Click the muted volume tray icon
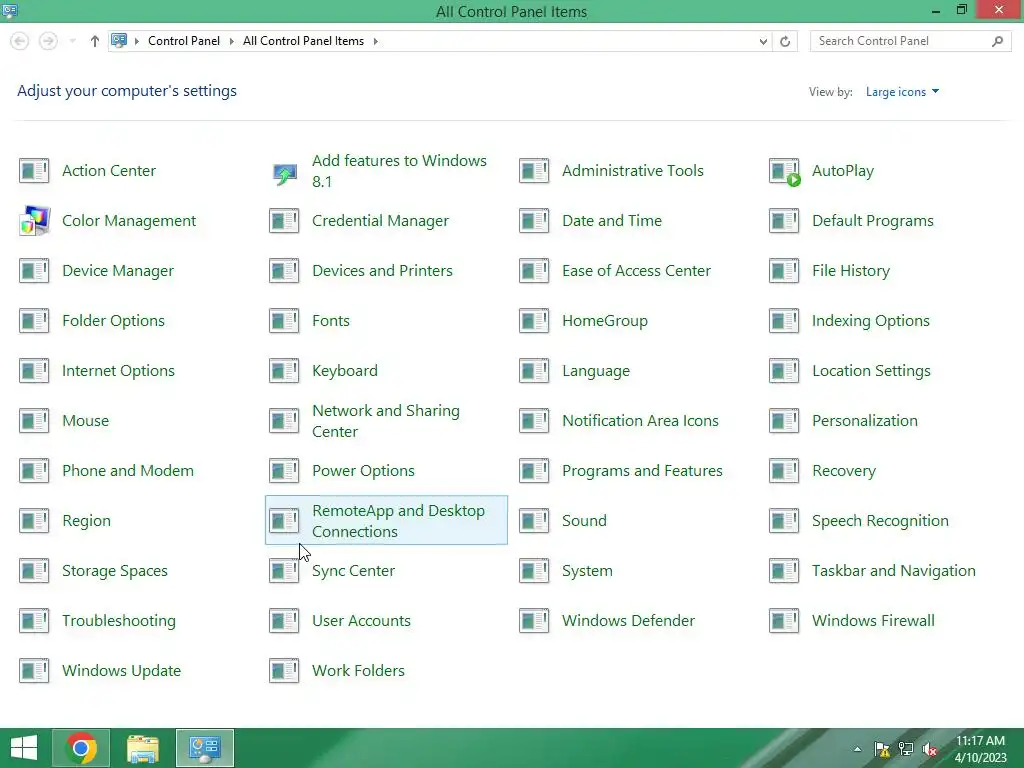The width and height of the screenshot is (1024, 768). tap(930, 750)
